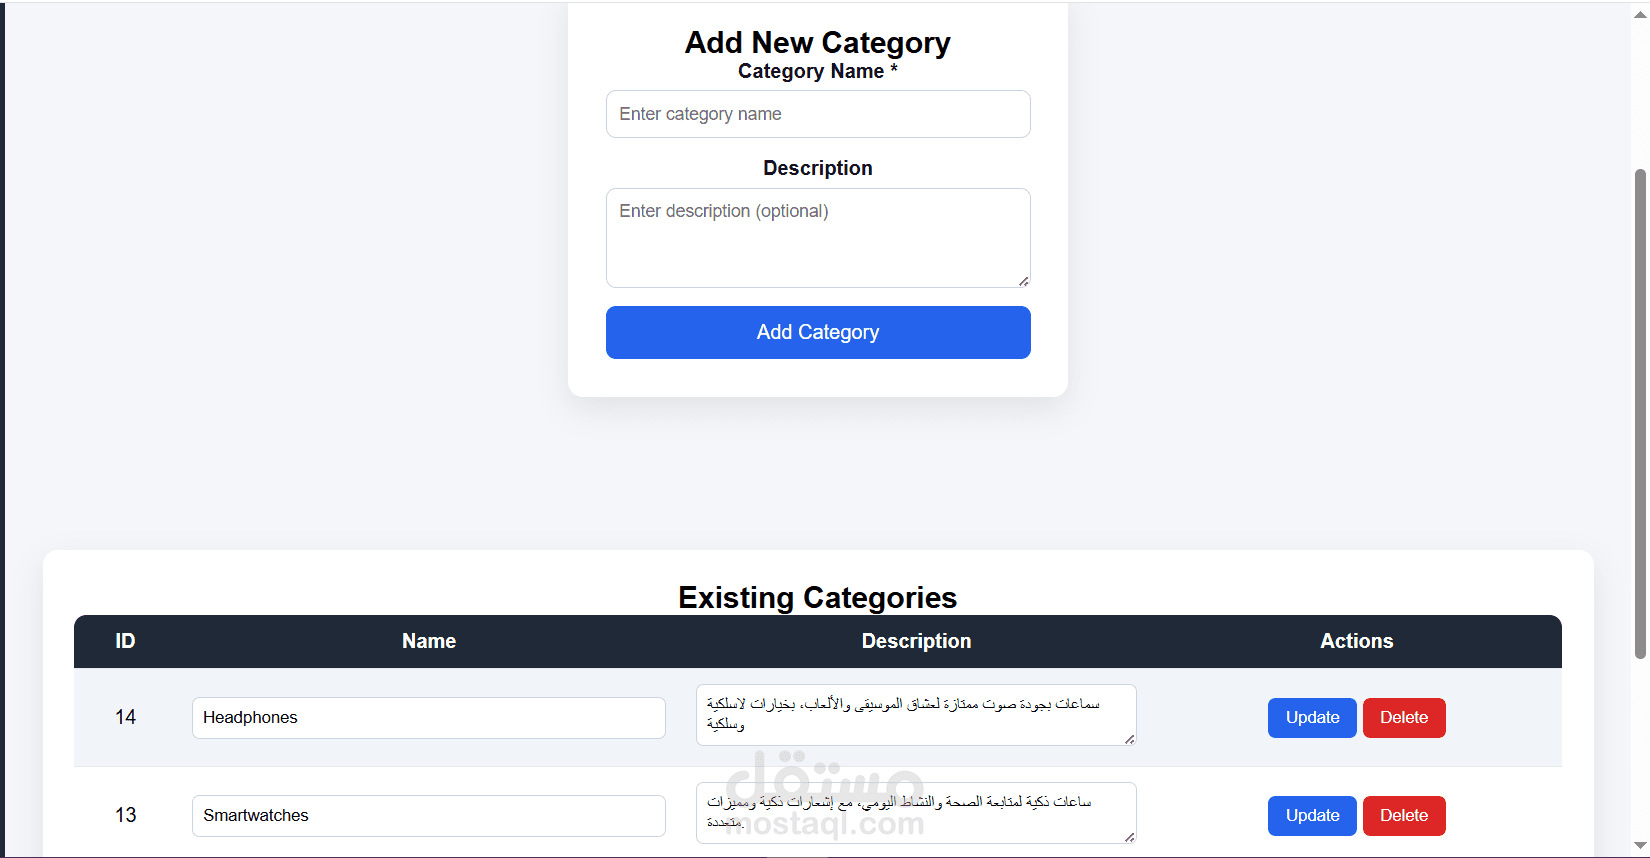Click the Category Name input field

point(818,114)
